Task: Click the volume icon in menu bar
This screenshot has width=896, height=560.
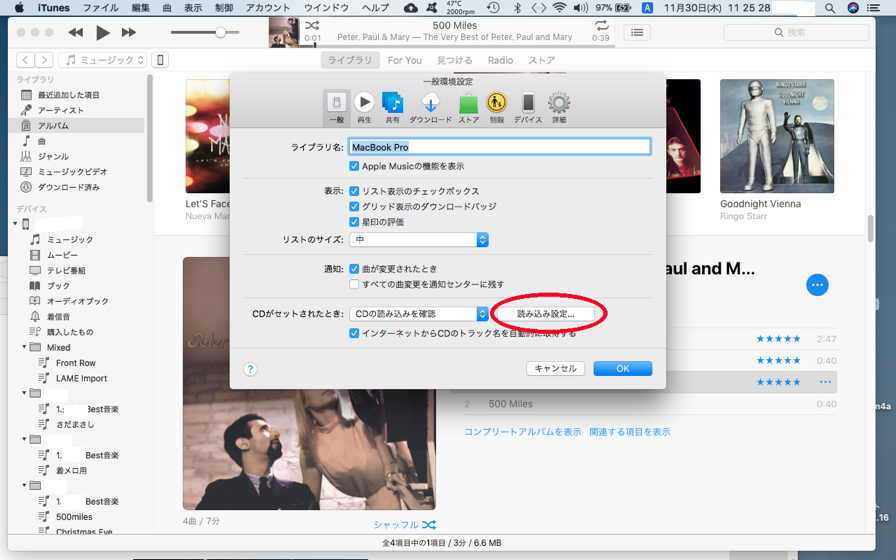Action: coord(580,8)
